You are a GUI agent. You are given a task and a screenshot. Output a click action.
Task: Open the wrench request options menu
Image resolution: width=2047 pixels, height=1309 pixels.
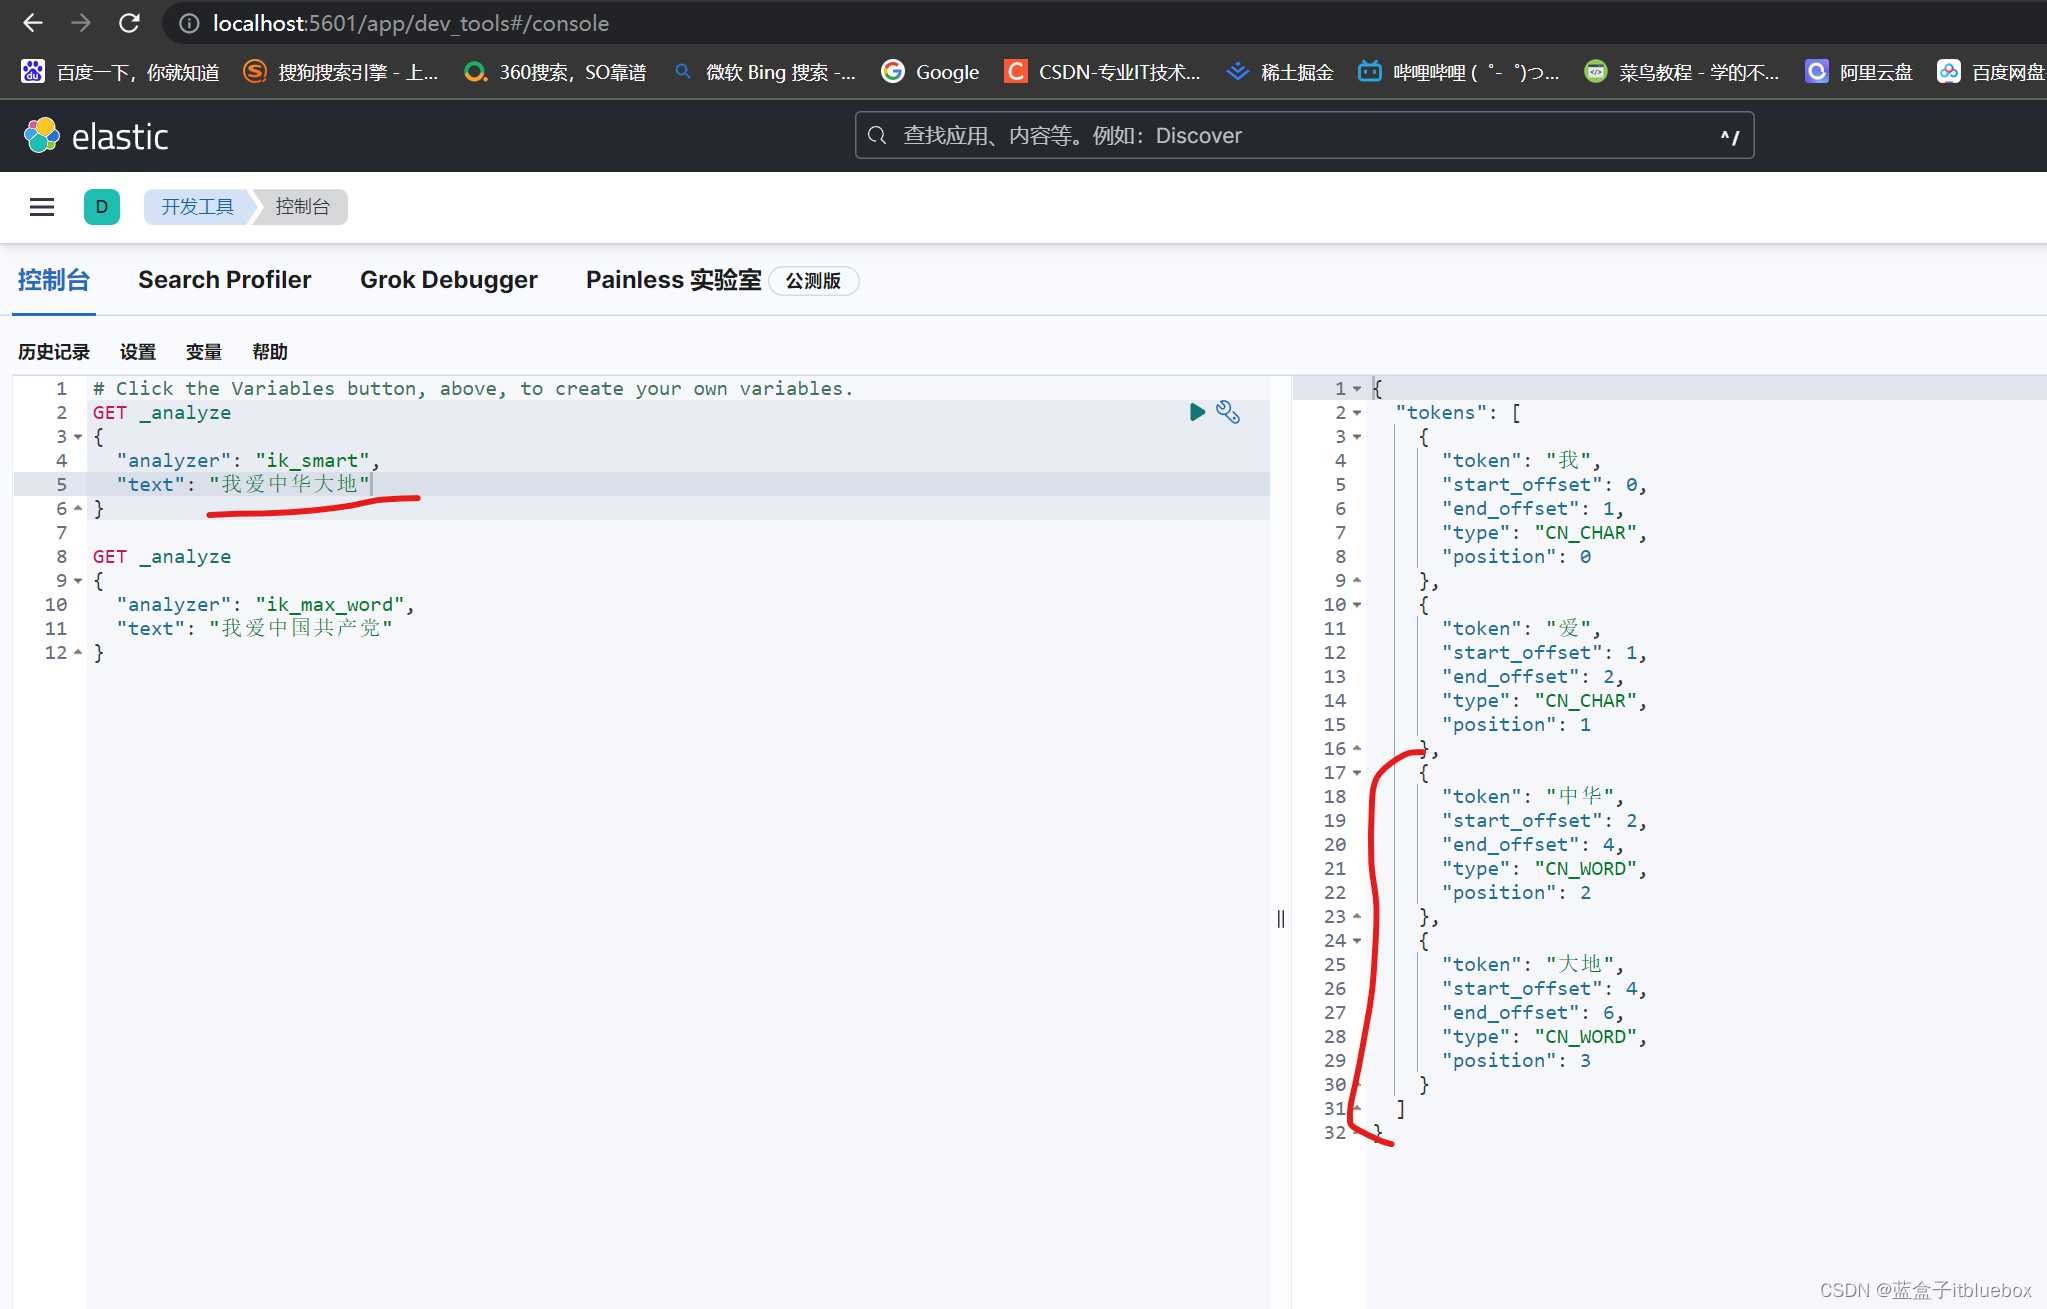[1228, 412]
